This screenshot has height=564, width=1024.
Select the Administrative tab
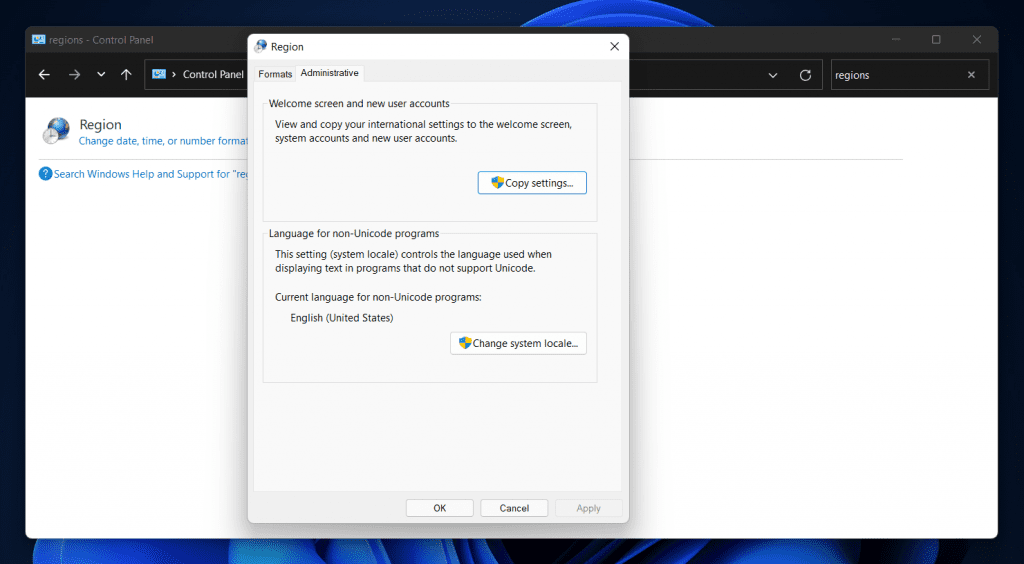click(x=329, y=73)
